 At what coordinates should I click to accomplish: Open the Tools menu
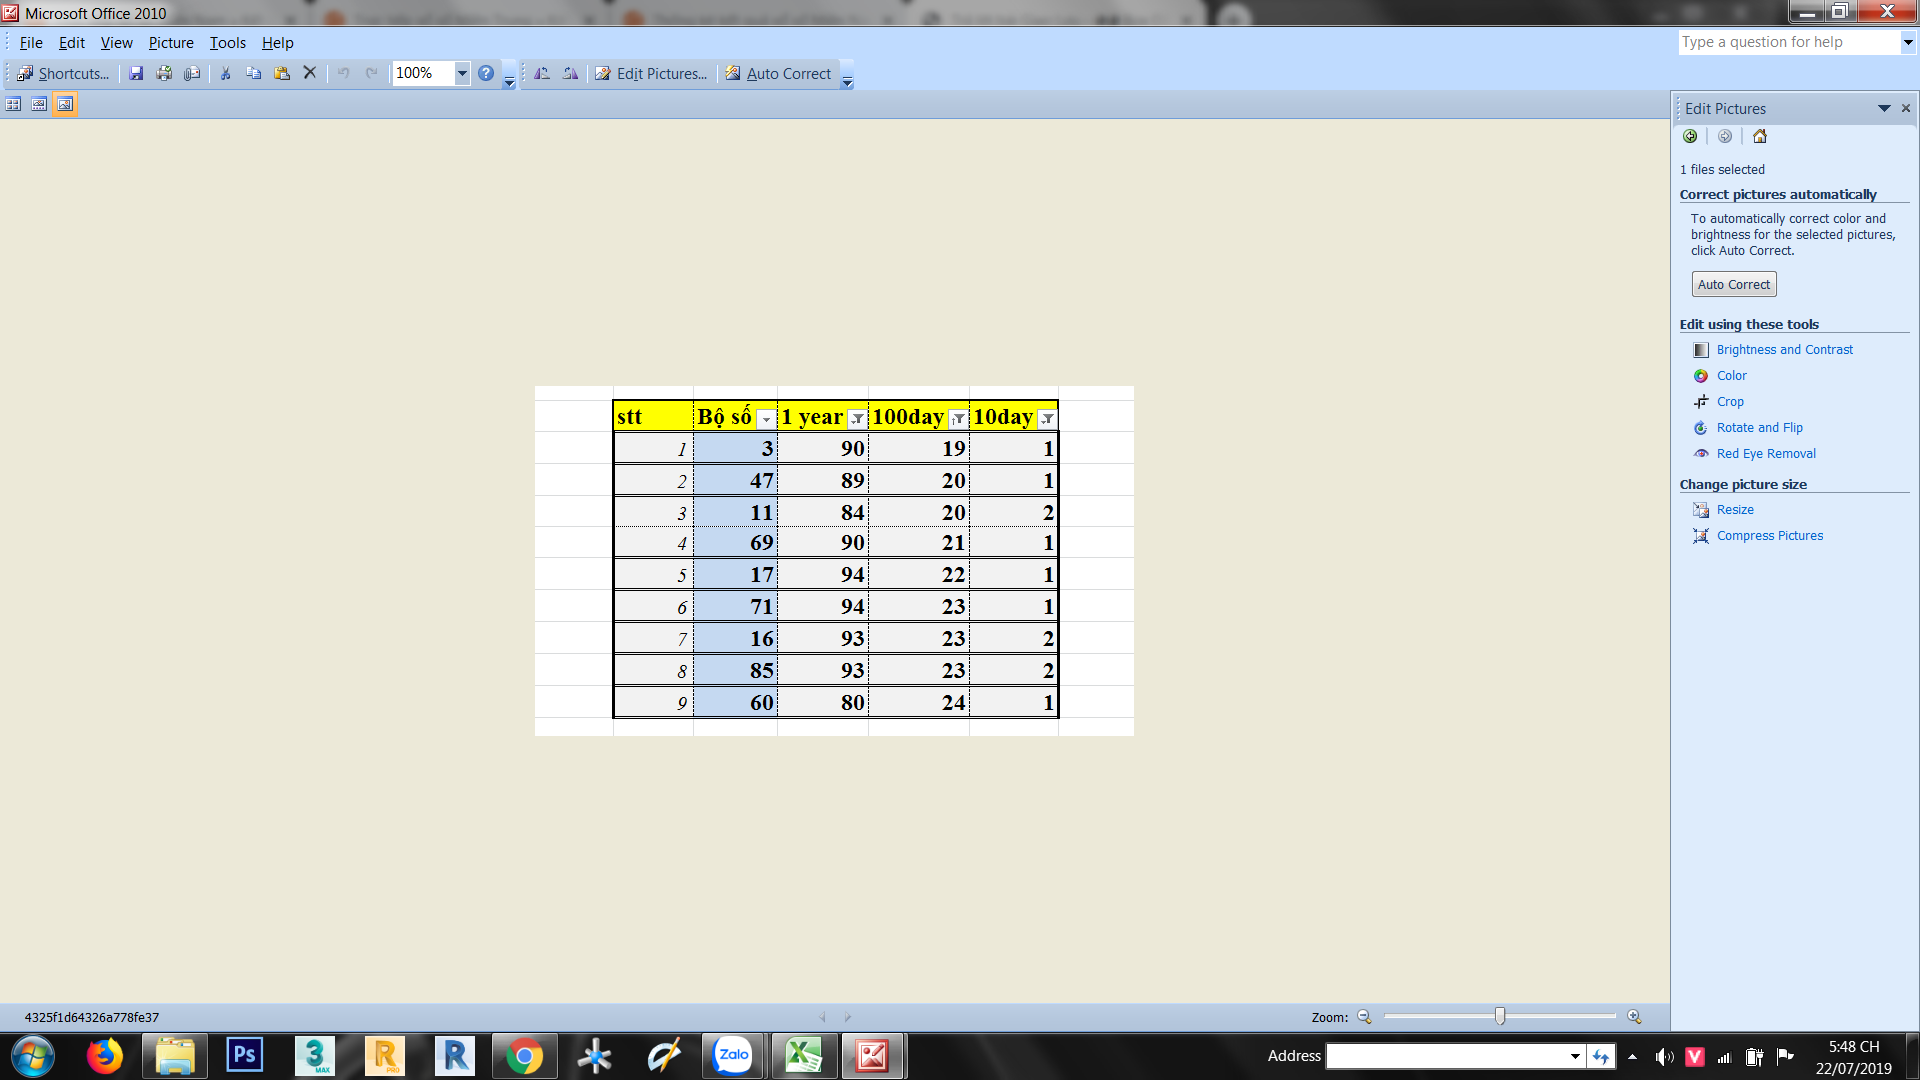coord(227,43)
